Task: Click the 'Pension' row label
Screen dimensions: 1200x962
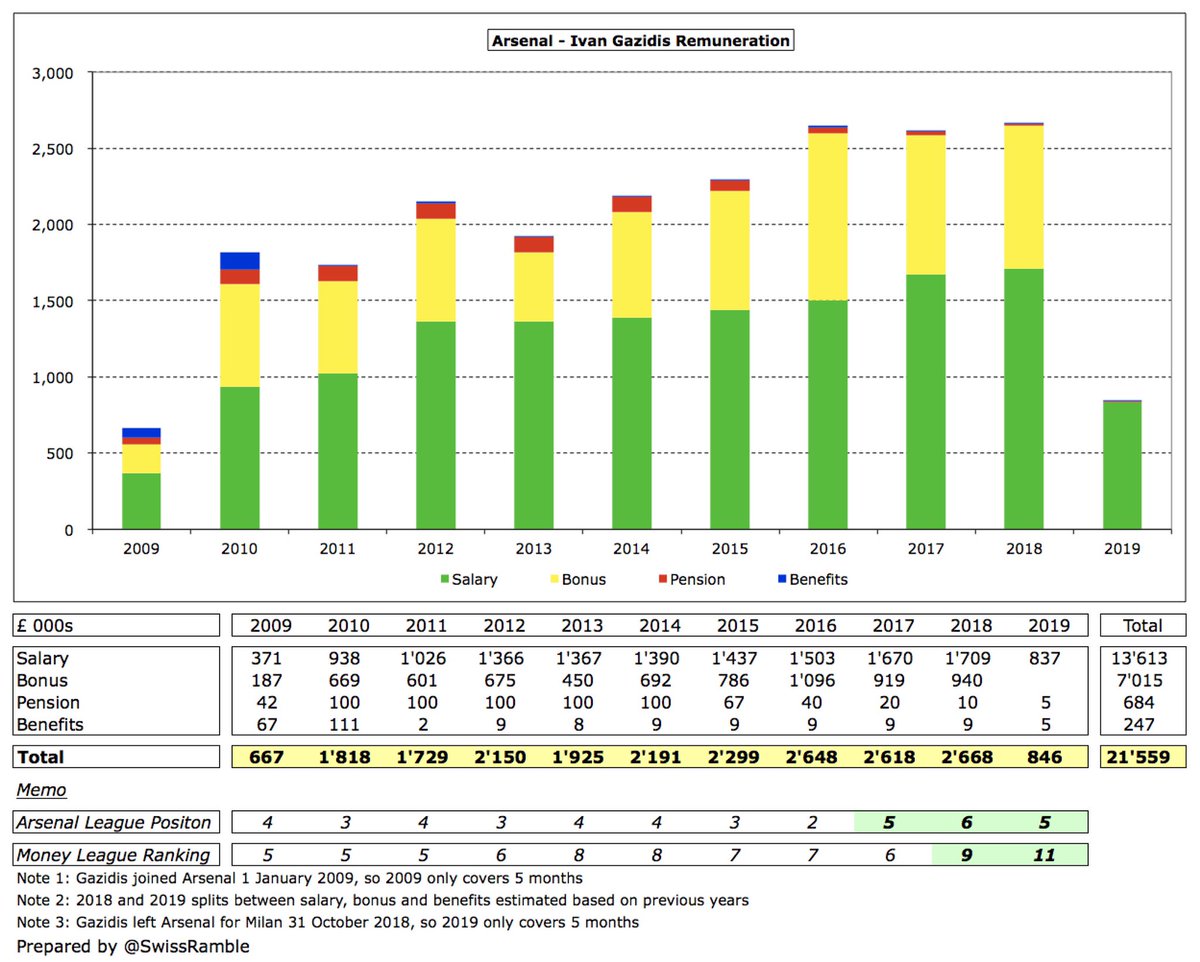Action: pyautogui.click(x=49, y=703)
